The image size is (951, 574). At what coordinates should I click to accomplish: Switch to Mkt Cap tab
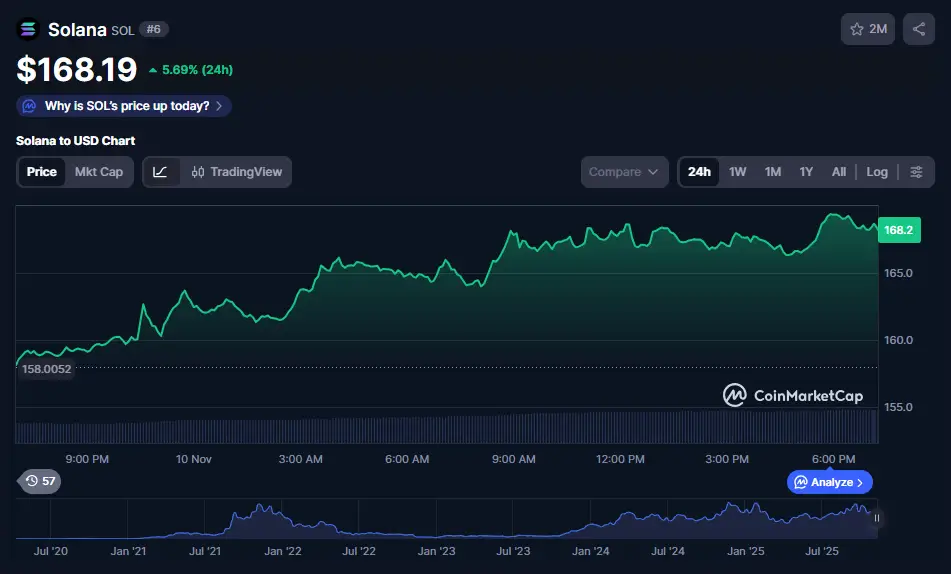pos(99,172)
